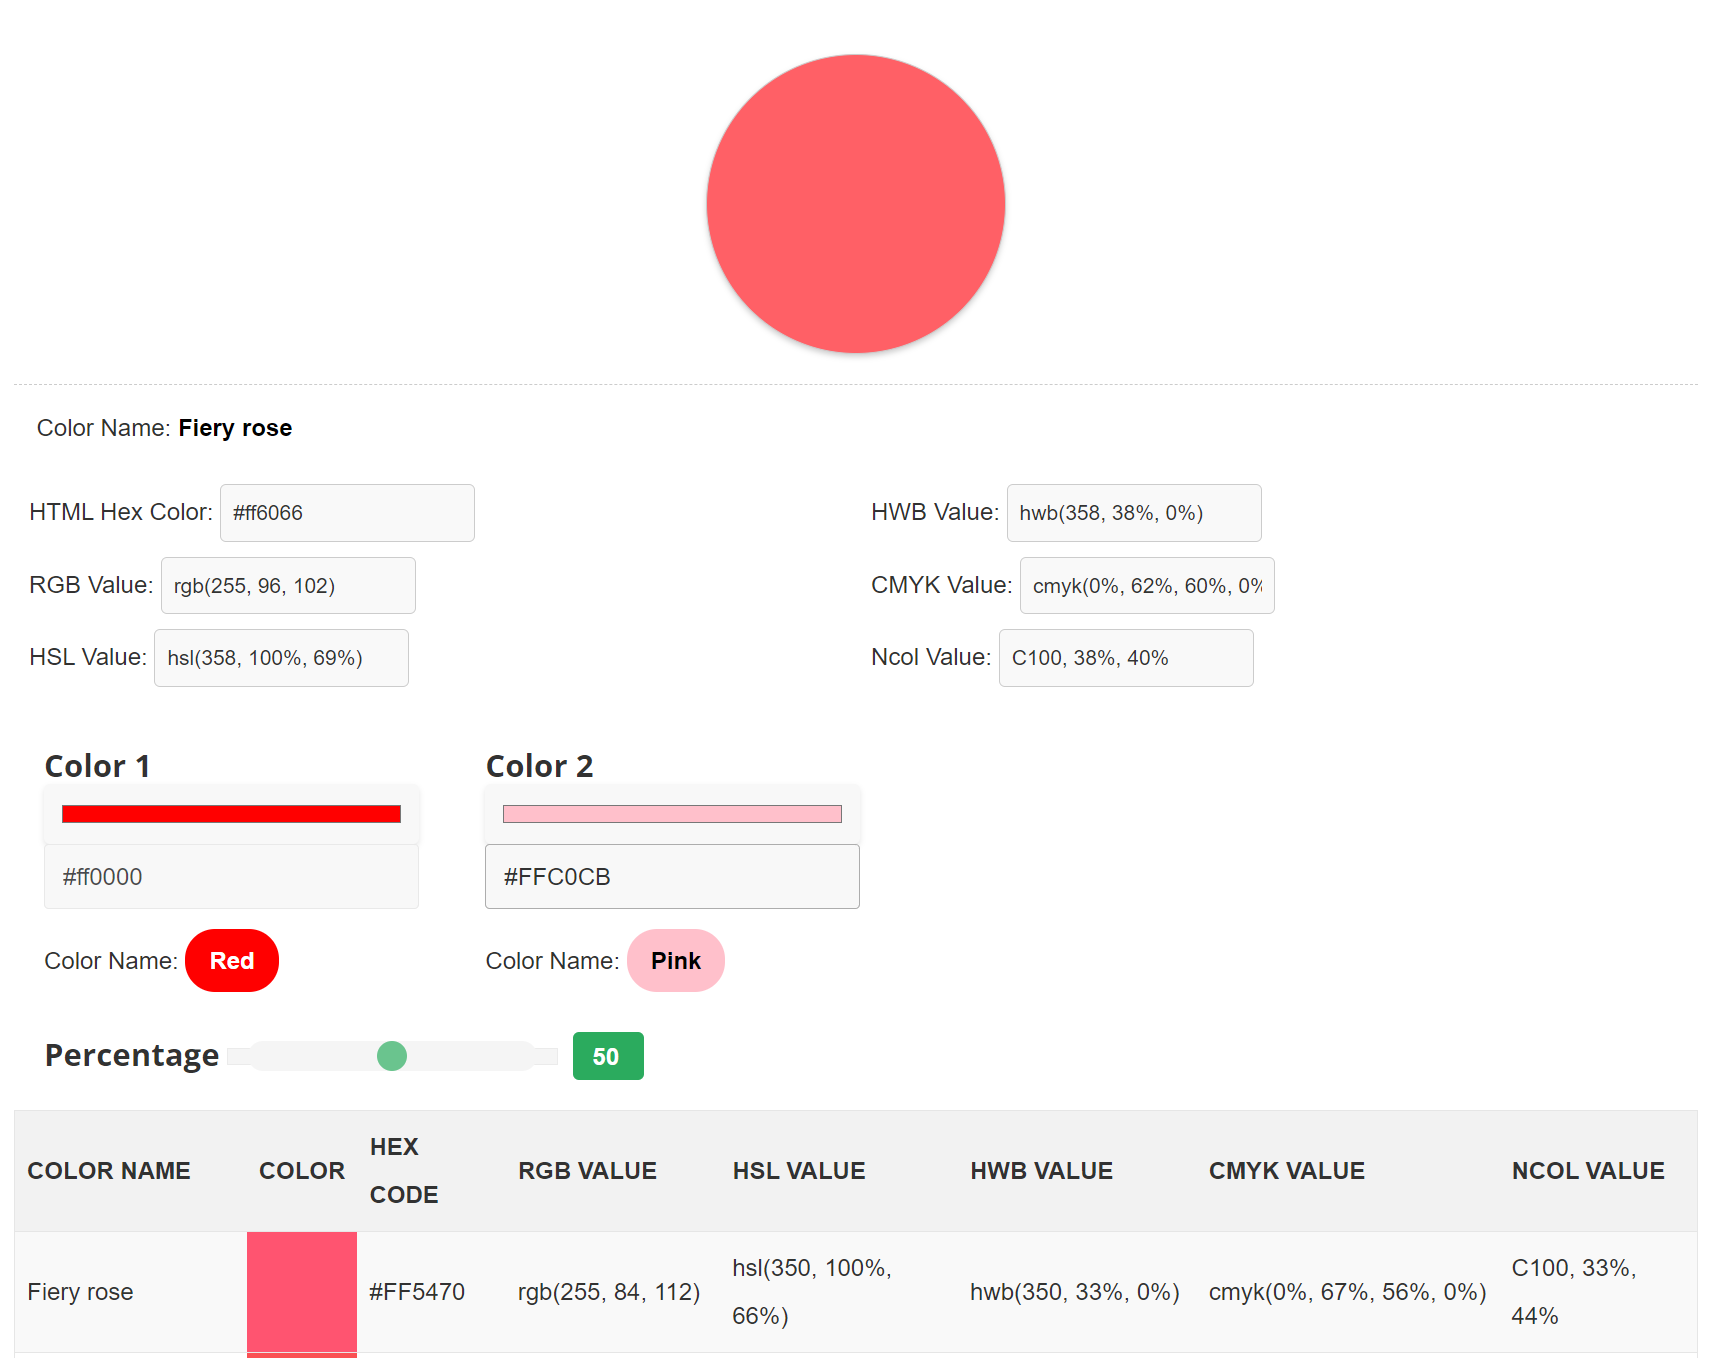Click the Fiery rose color swatch in table
The image size is (1725, 1358).
pyautogui.click(x=302, y=1293)
